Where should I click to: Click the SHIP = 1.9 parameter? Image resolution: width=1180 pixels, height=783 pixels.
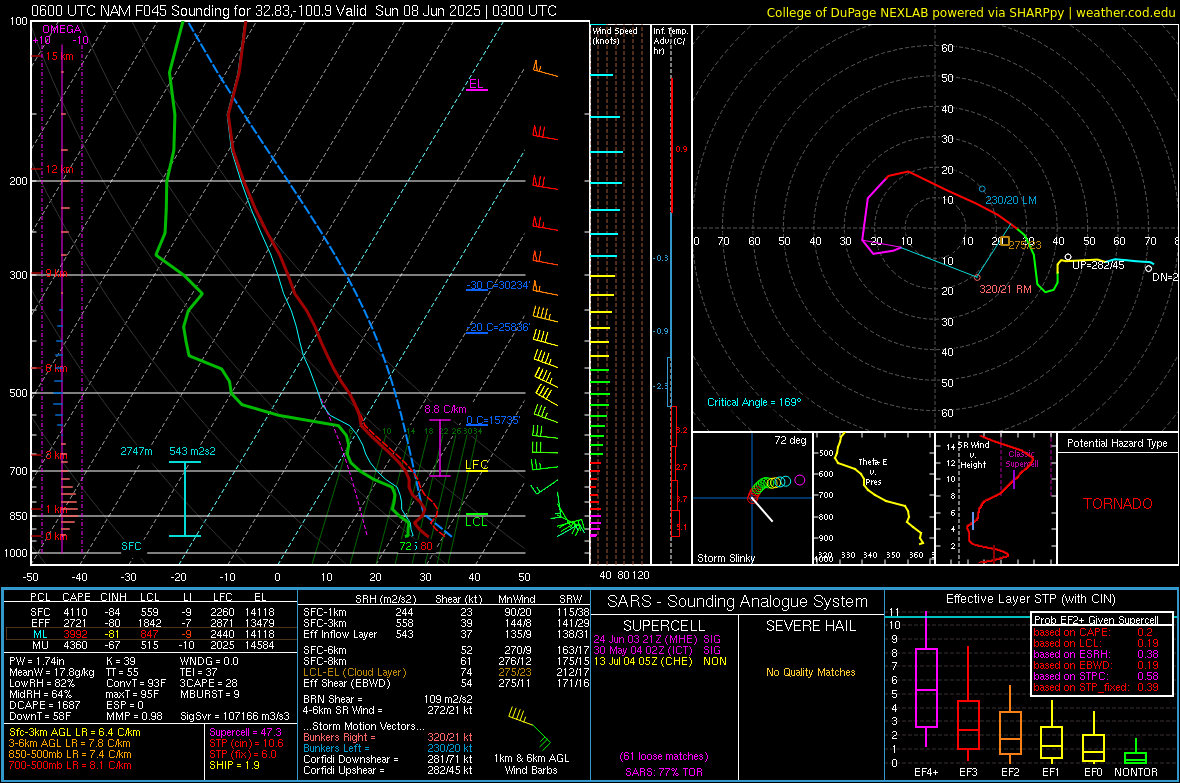pos(234,766)
